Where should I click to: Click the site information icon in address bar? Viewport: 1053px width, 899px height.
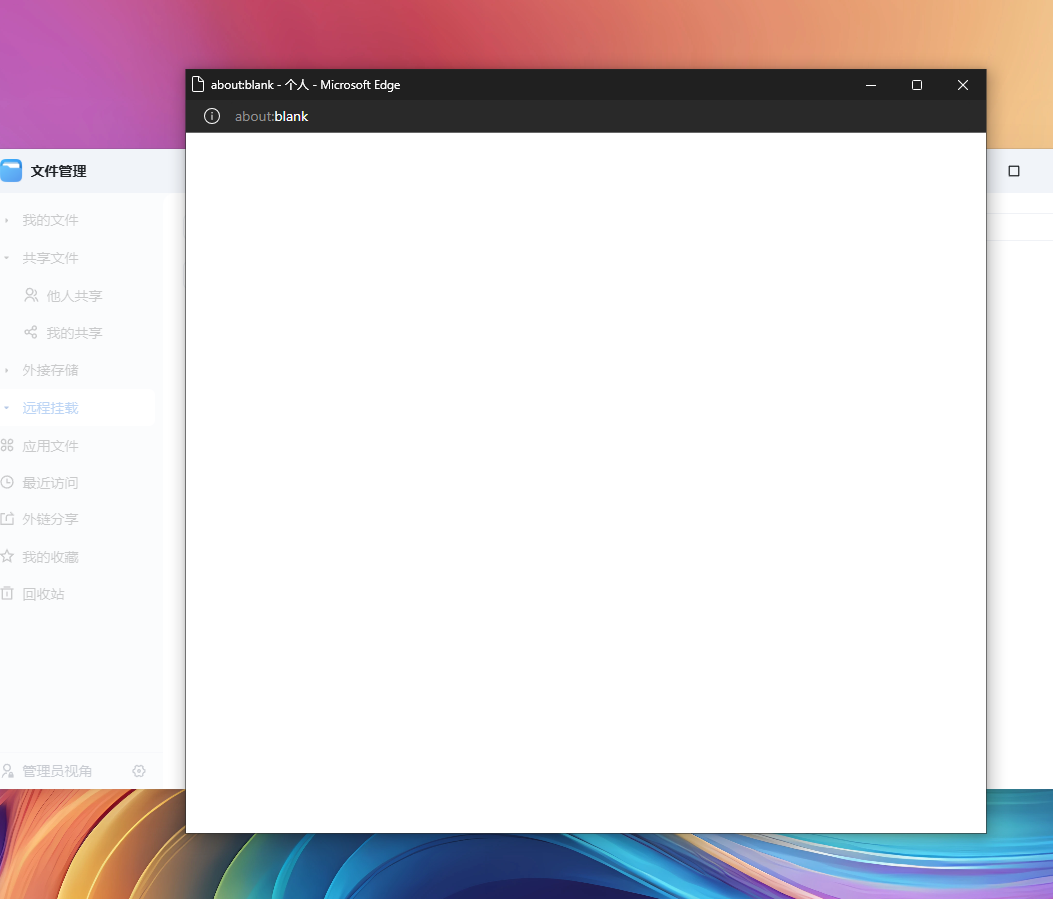[212, 116]
